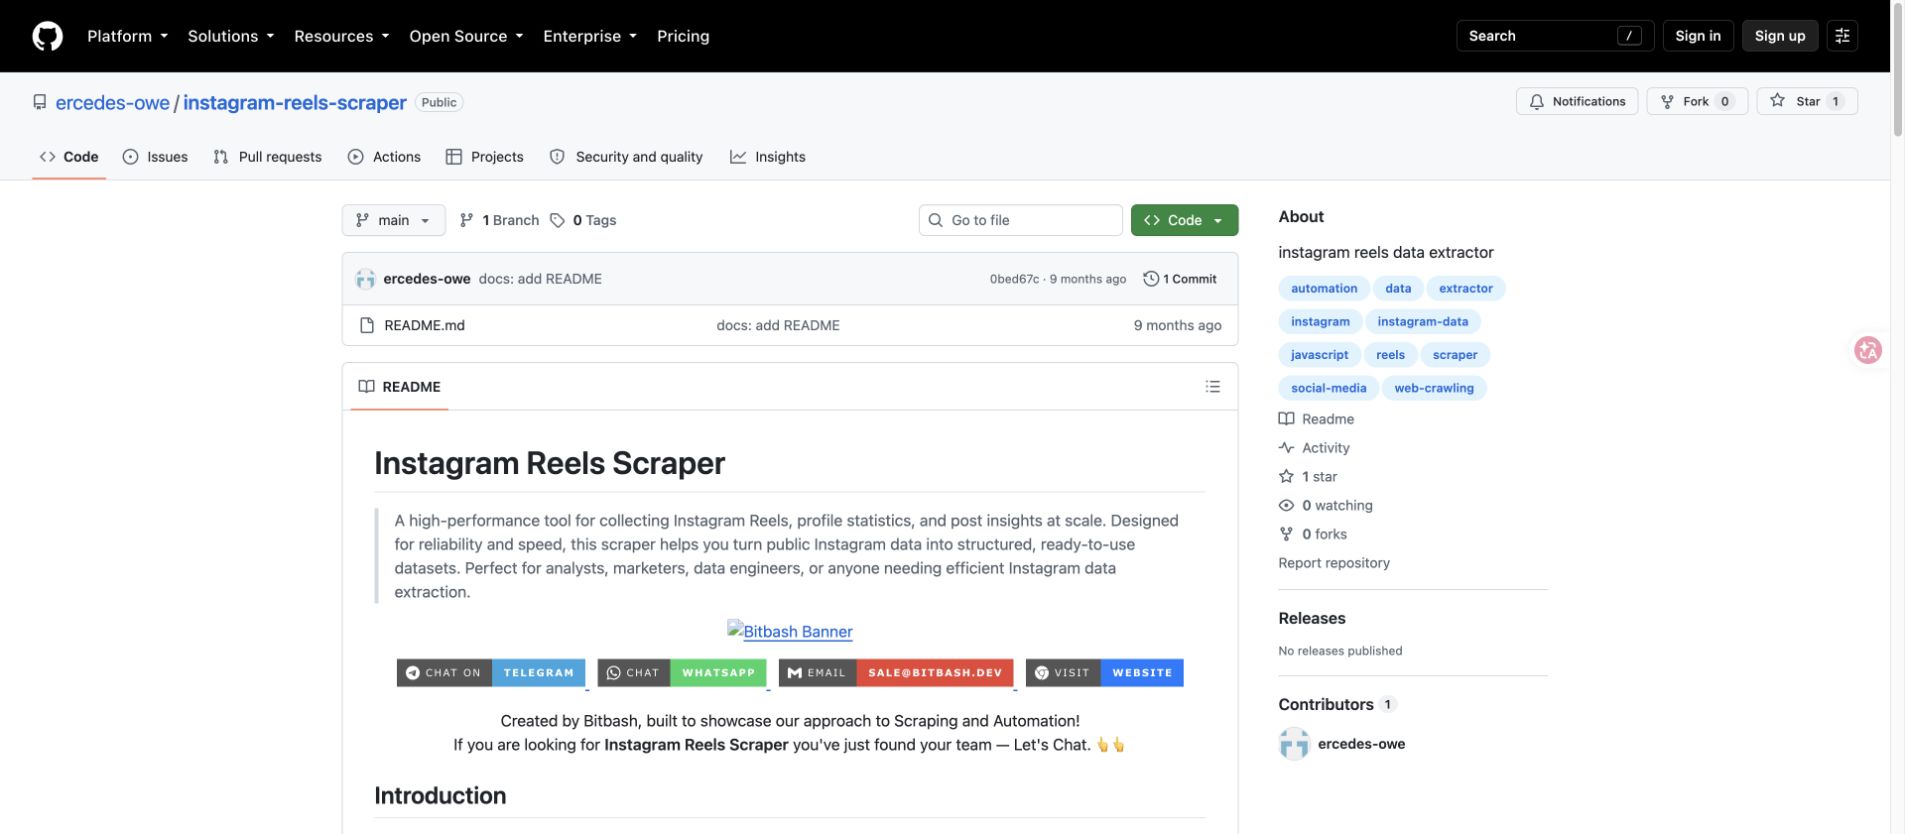Fork the repository

point(1696,101)
